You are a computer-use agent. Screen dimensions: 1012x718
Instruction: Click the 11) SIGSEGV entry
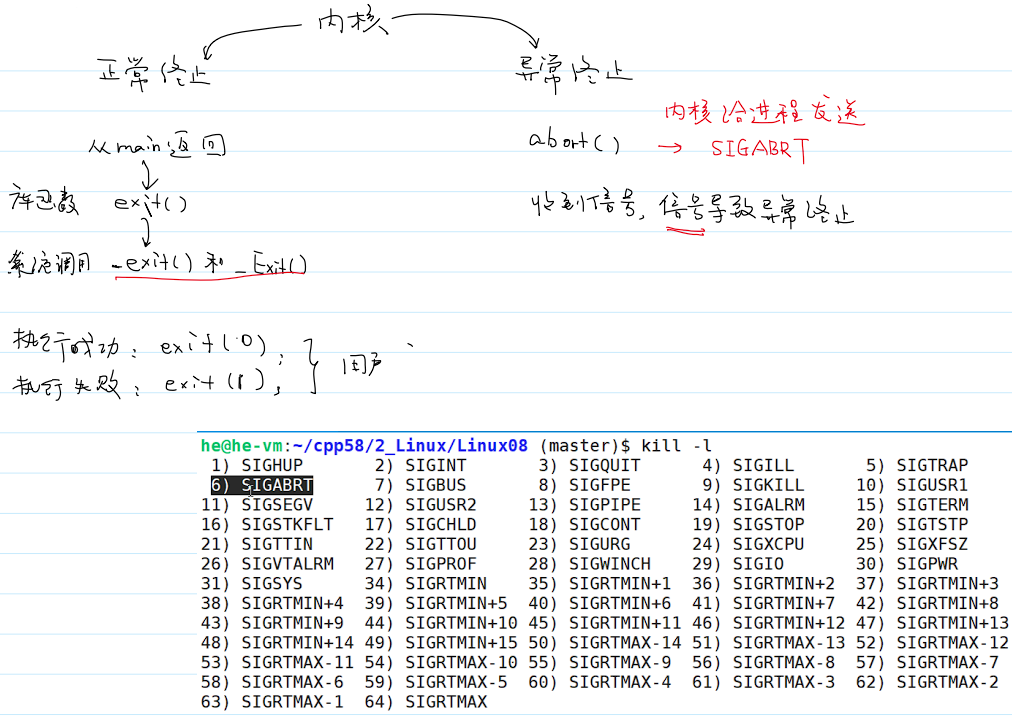[257, 505]
